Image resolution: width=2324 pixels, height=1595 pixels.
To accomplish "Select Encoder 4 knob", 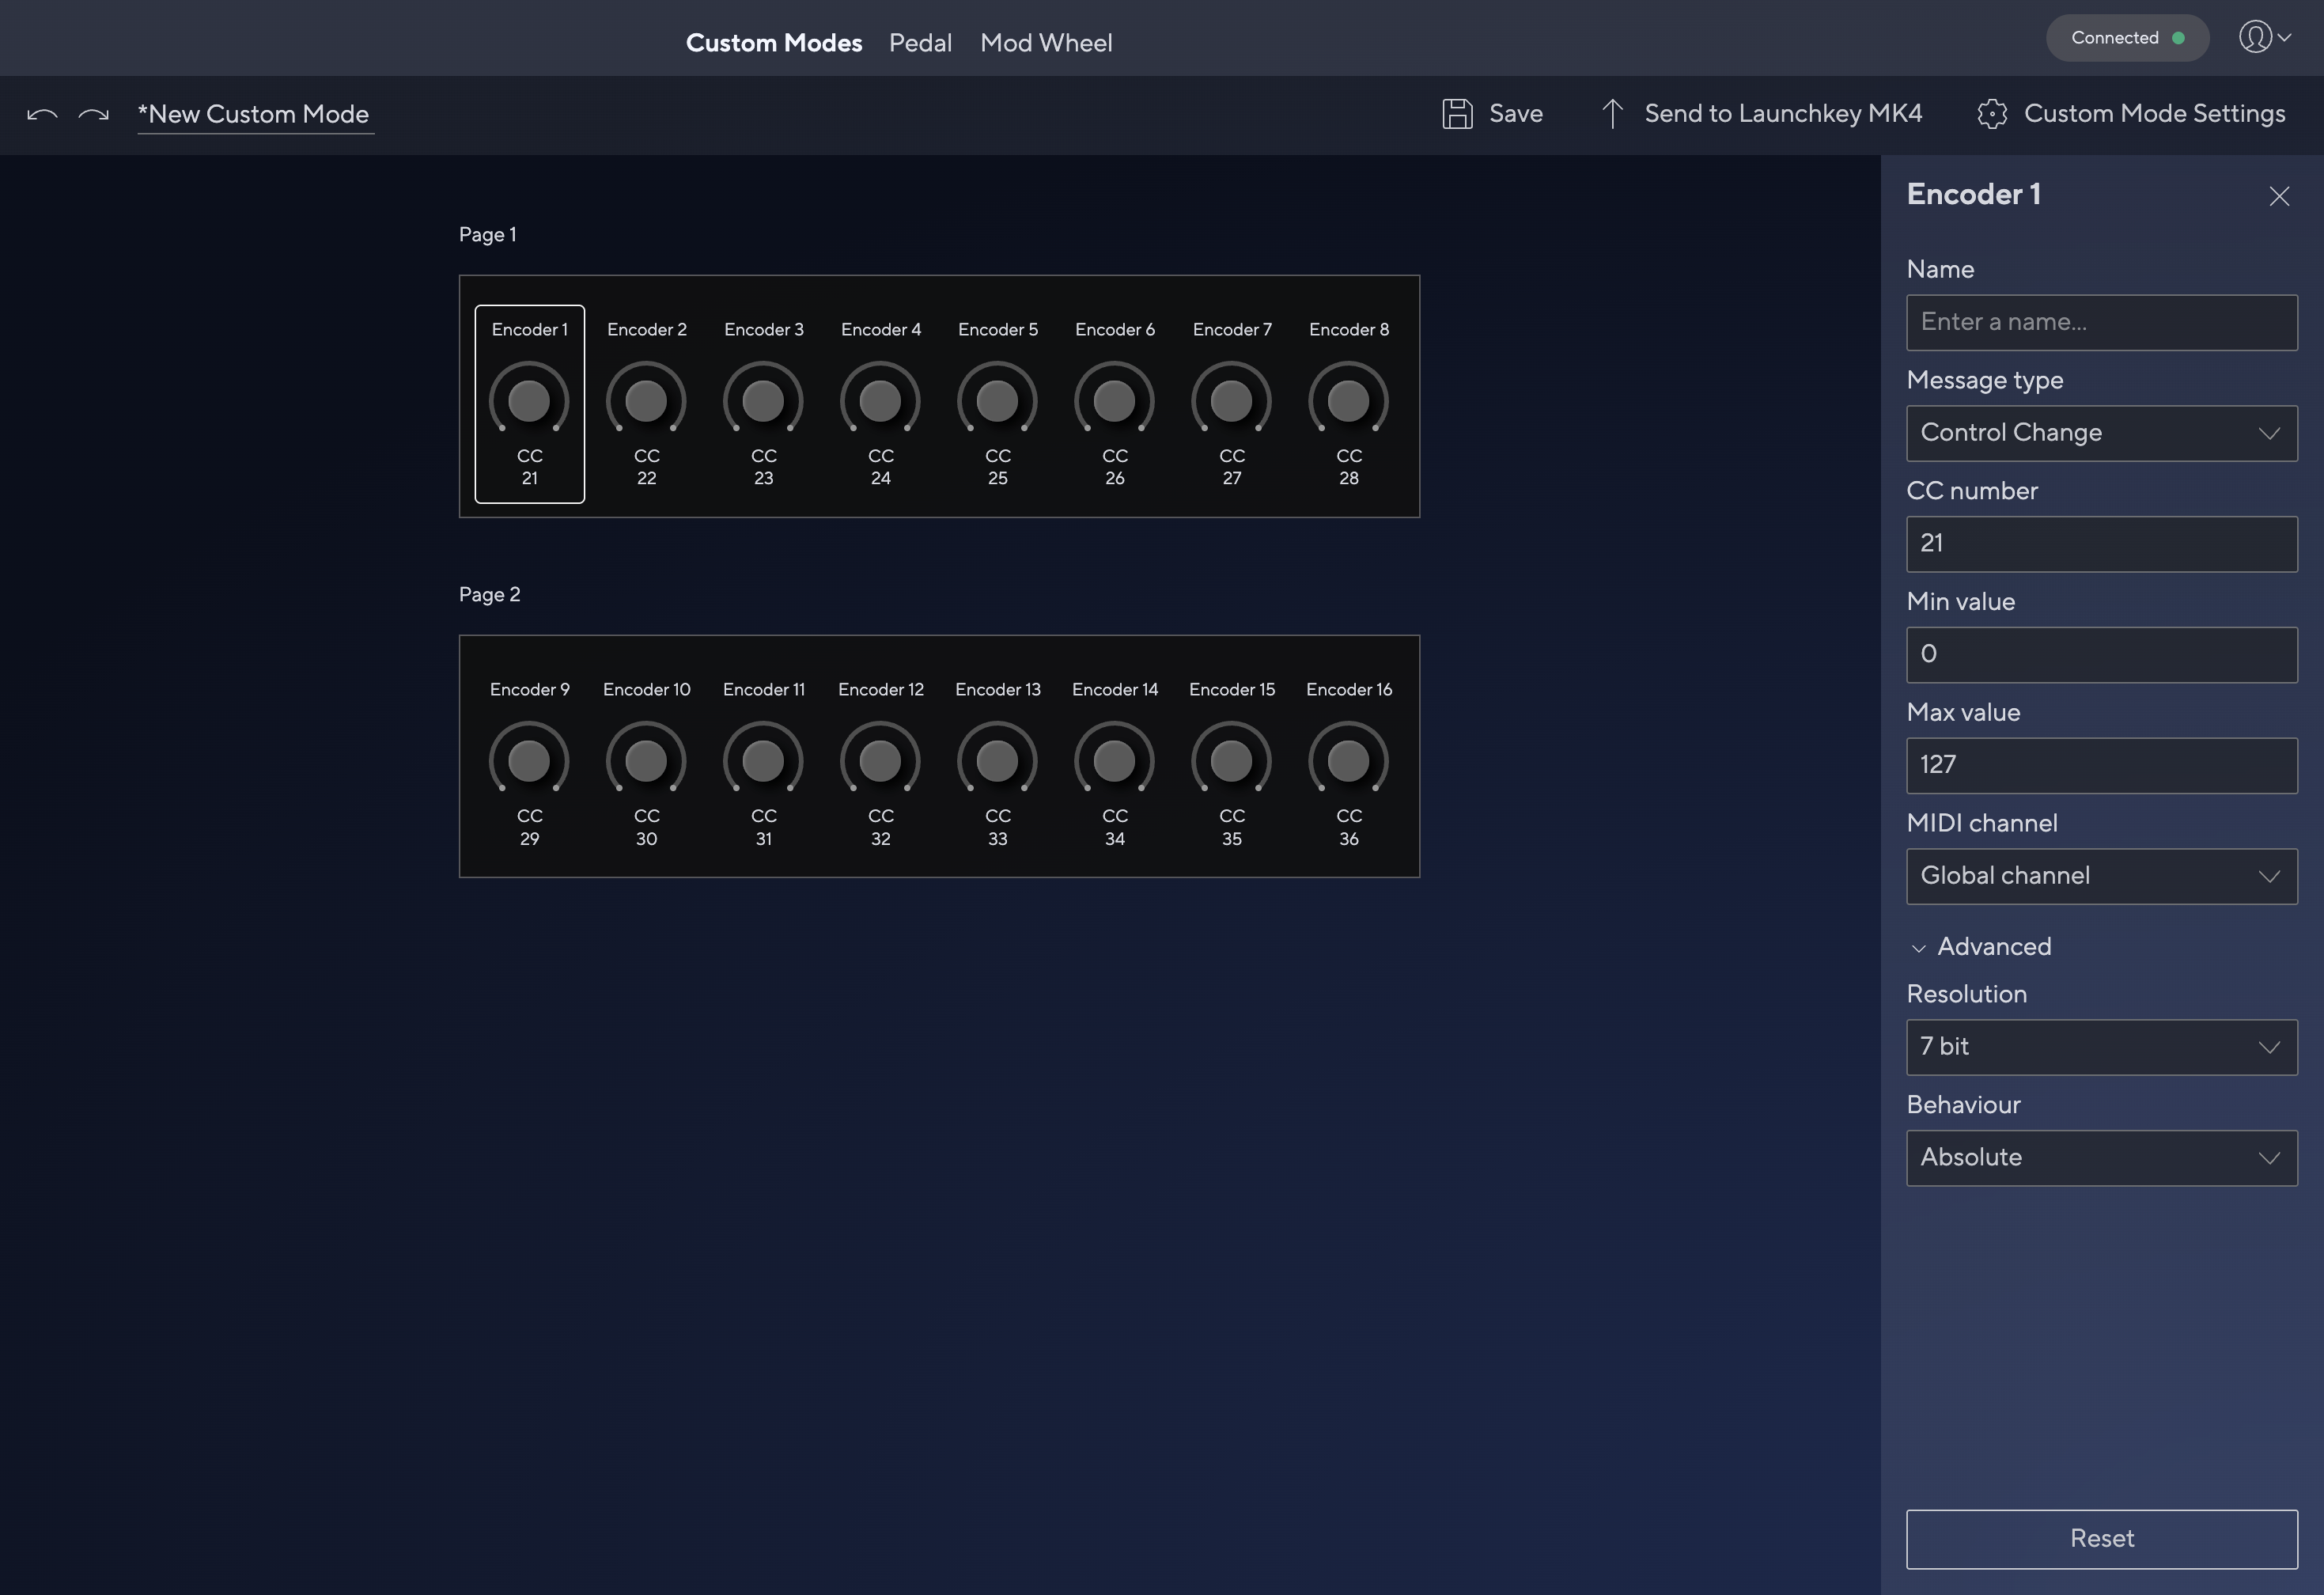I will click(880, 400).
